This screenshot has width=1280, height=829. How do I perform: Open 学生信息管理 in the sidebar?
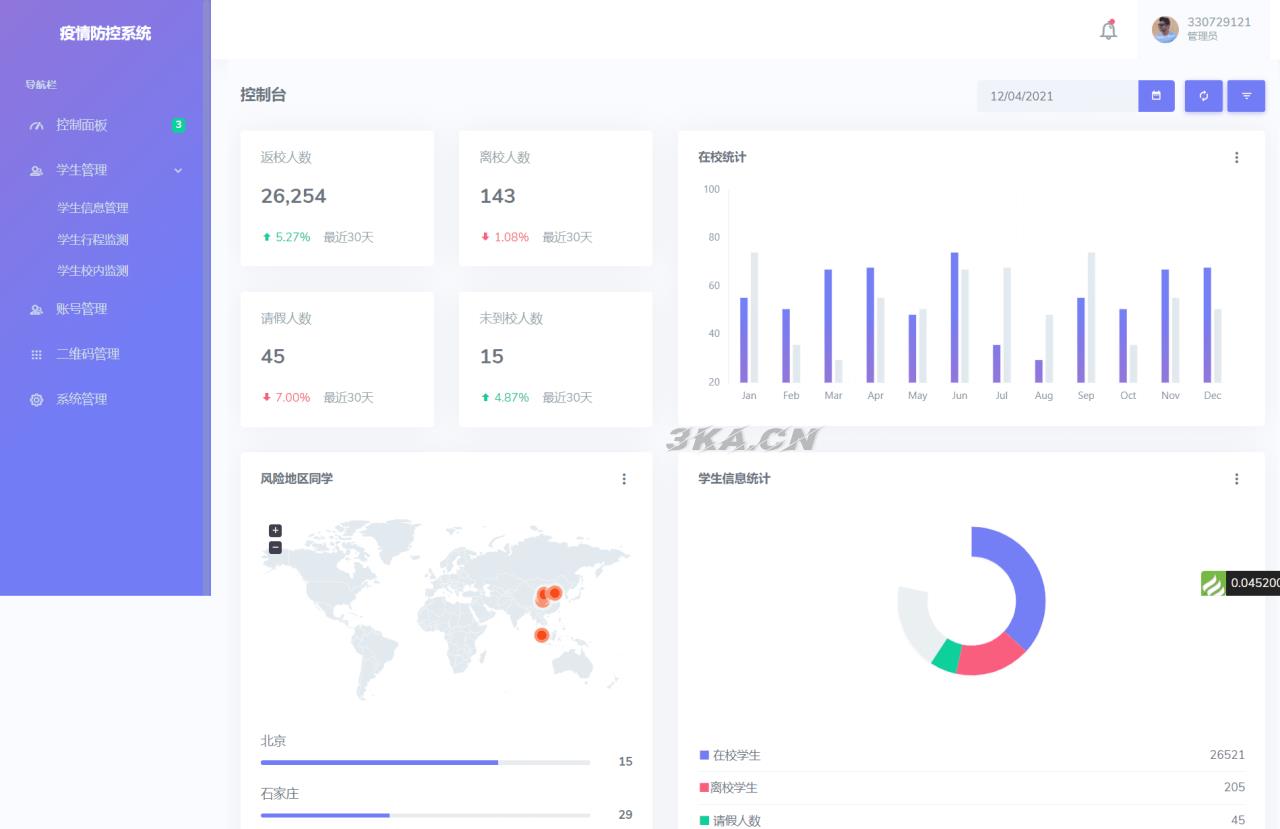pos(93,208)
